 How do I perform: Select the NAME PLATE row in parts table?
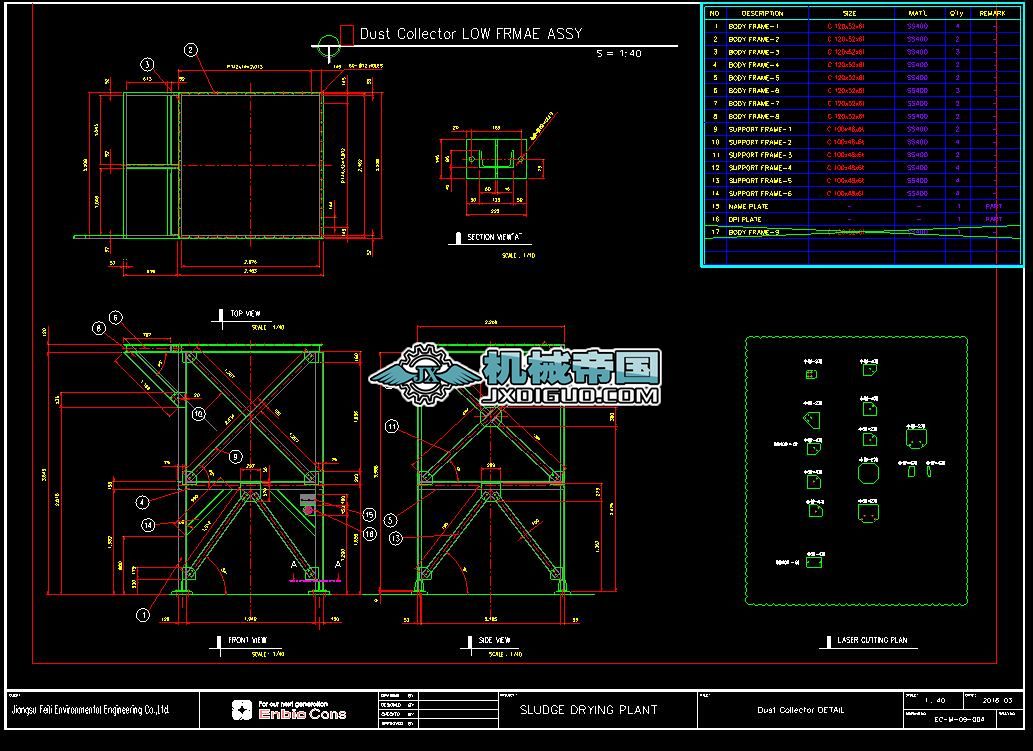[x=864, y=206]
